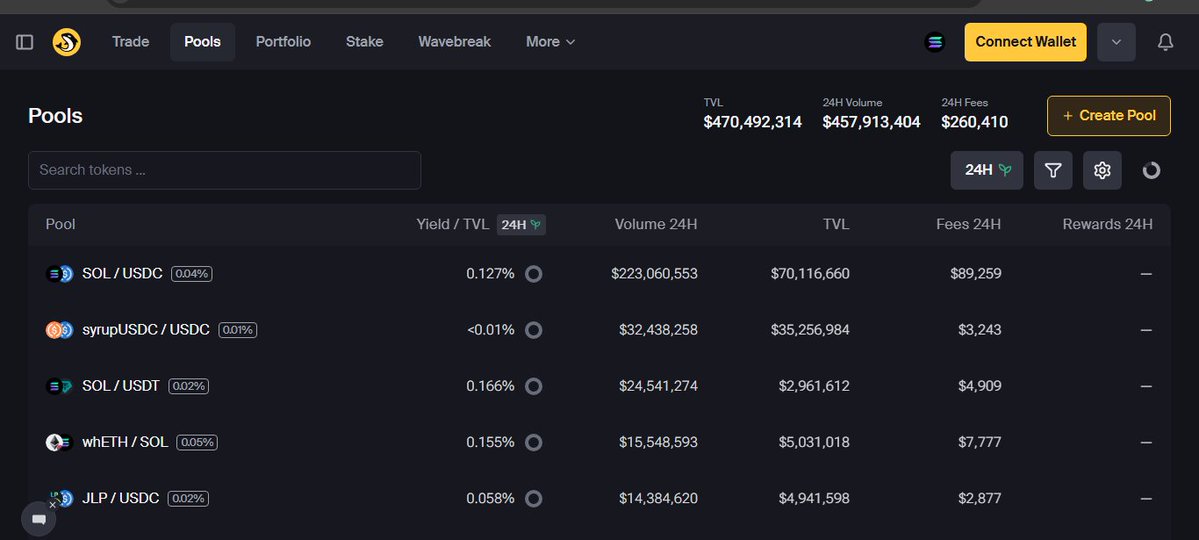The image size is (1199, 540).
Task: Open pool list settings gear
Action: click(1102, 170)
